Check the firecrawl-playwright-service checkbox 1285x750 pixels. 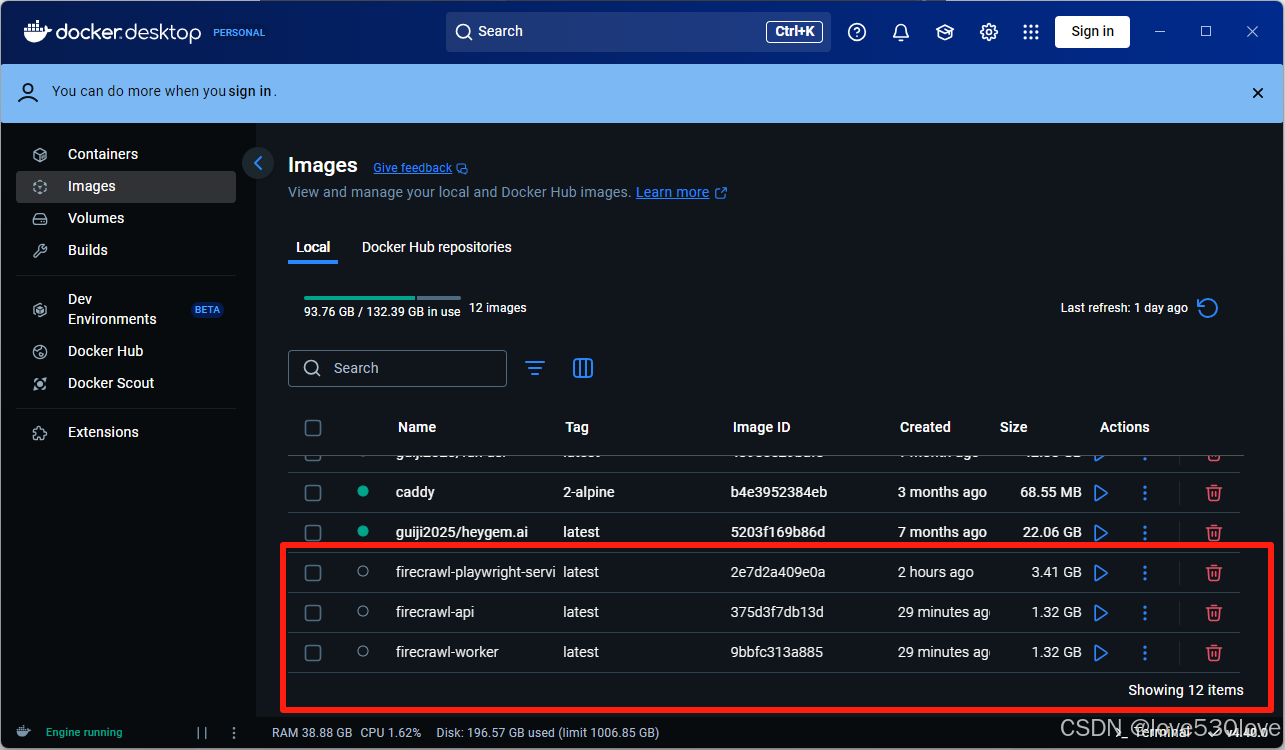click(313, 573)
